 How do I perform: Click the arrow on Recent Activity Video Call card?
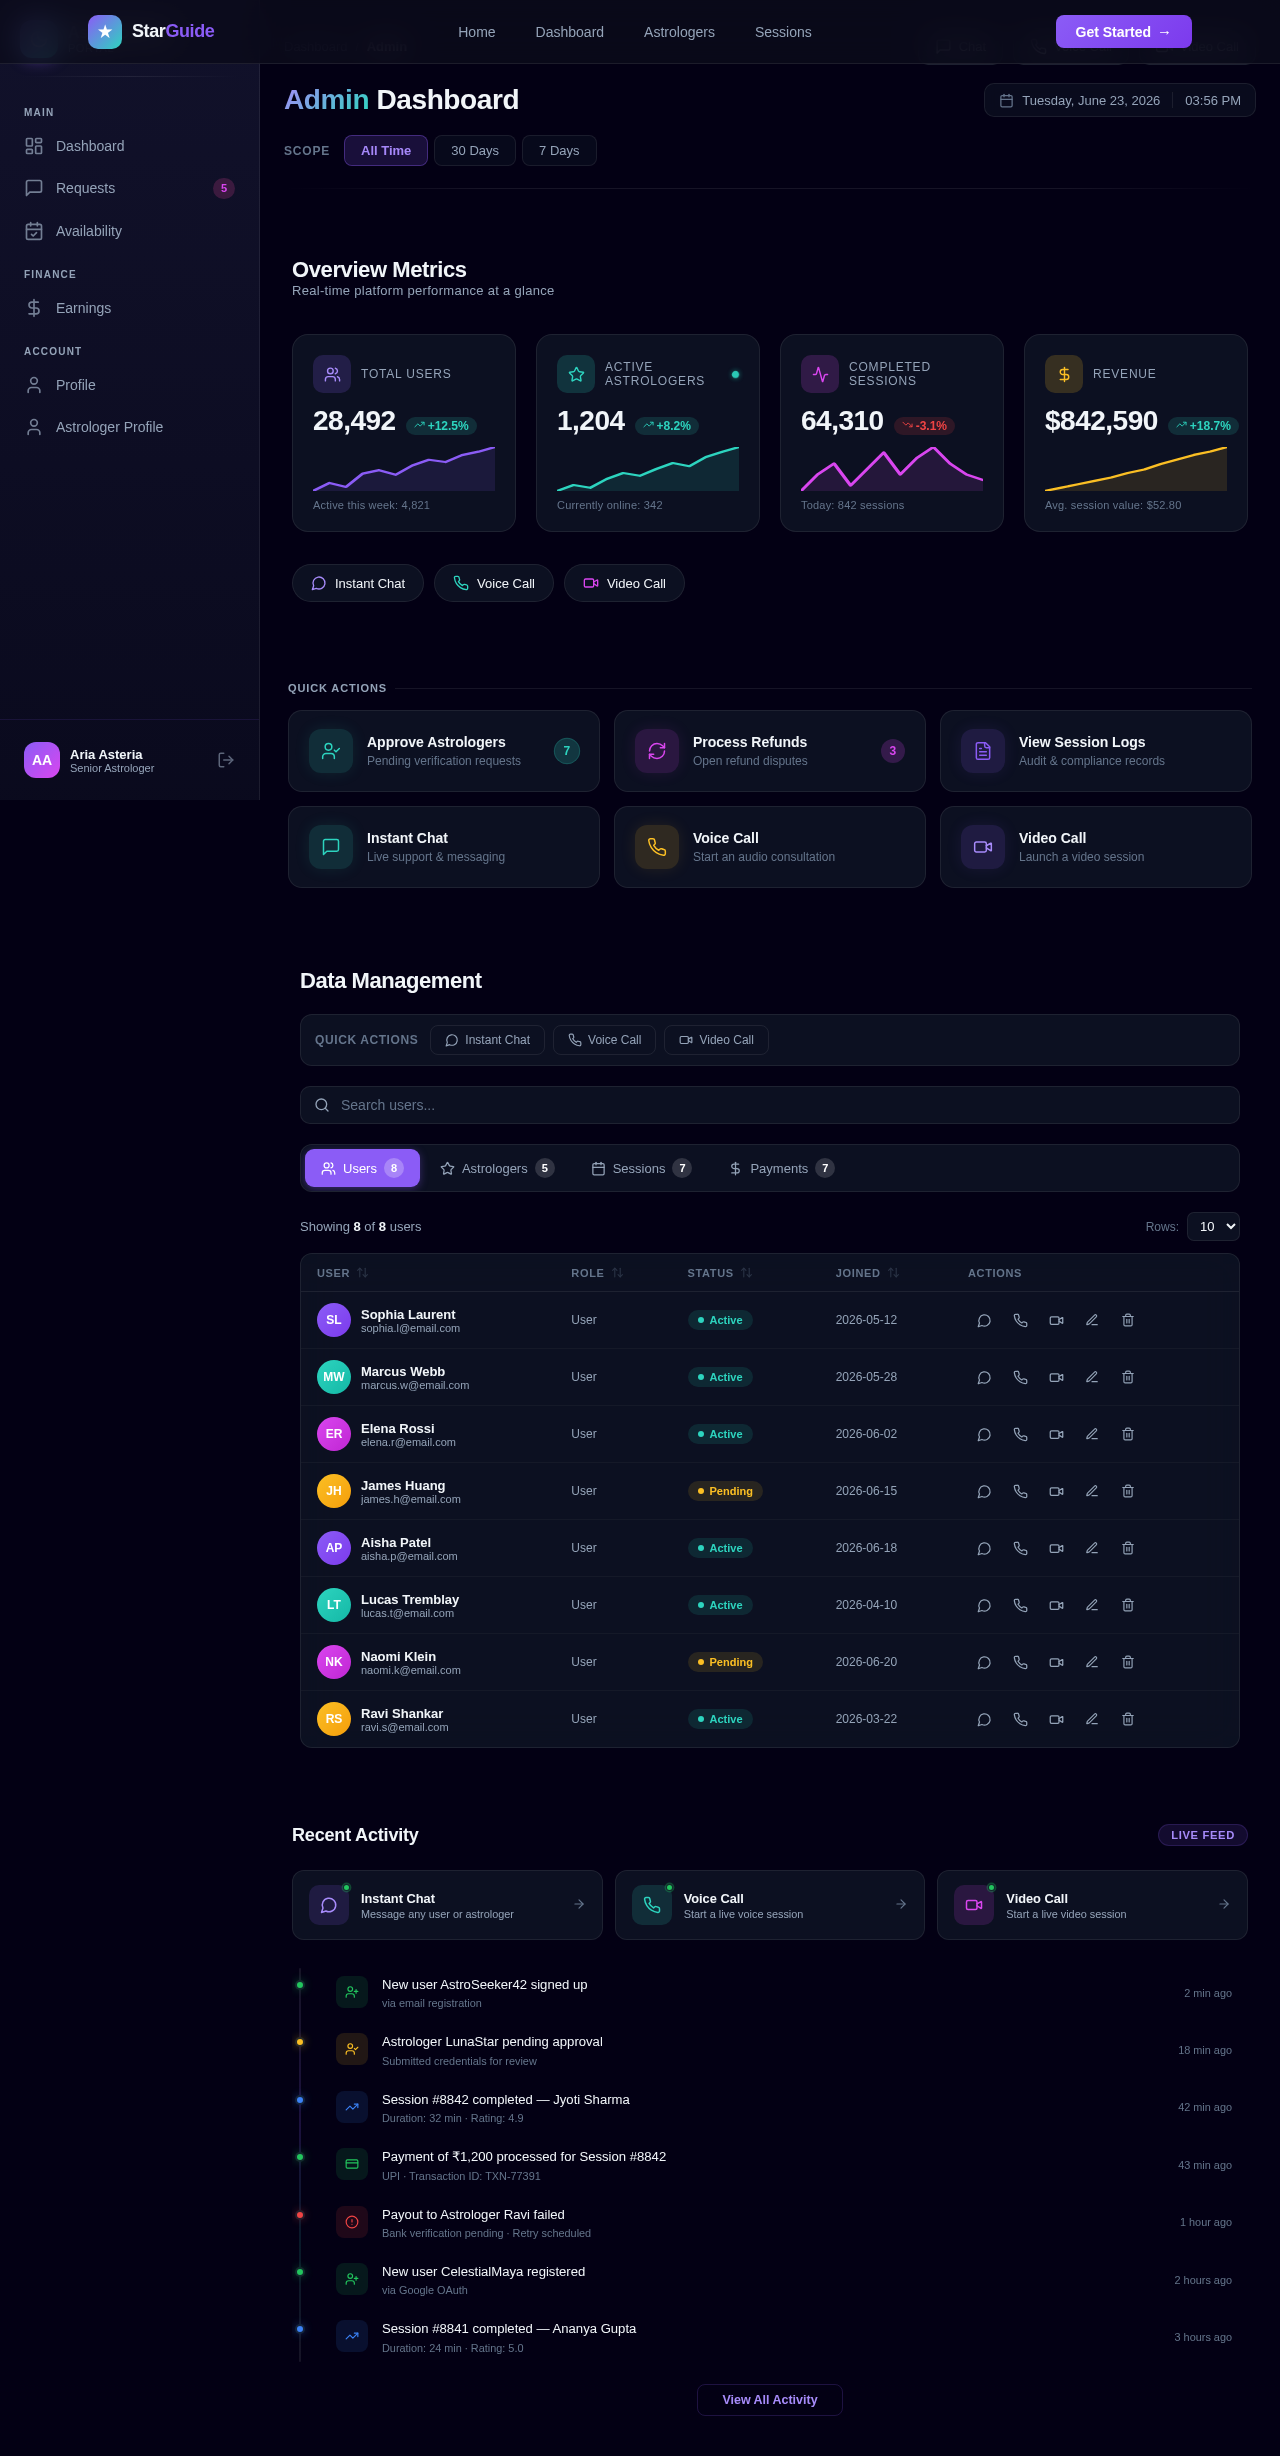pos(1224,1904)
